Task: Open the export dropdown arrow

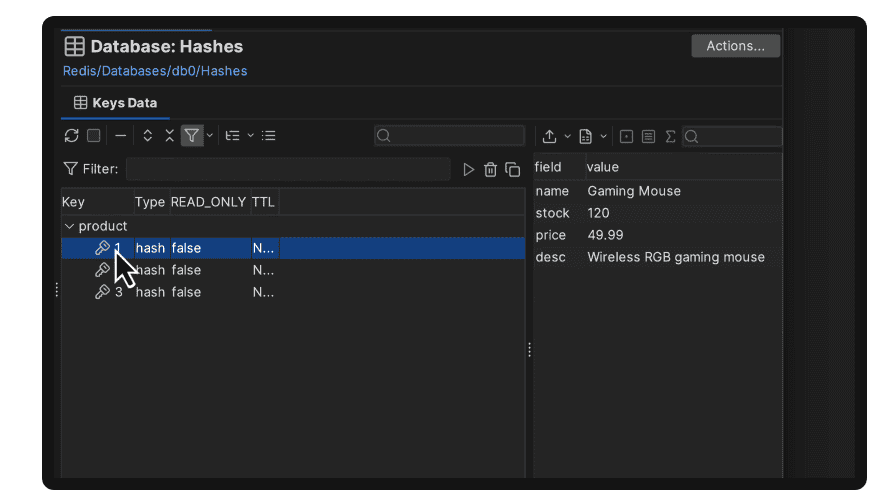Action: [x=567, y=136]
